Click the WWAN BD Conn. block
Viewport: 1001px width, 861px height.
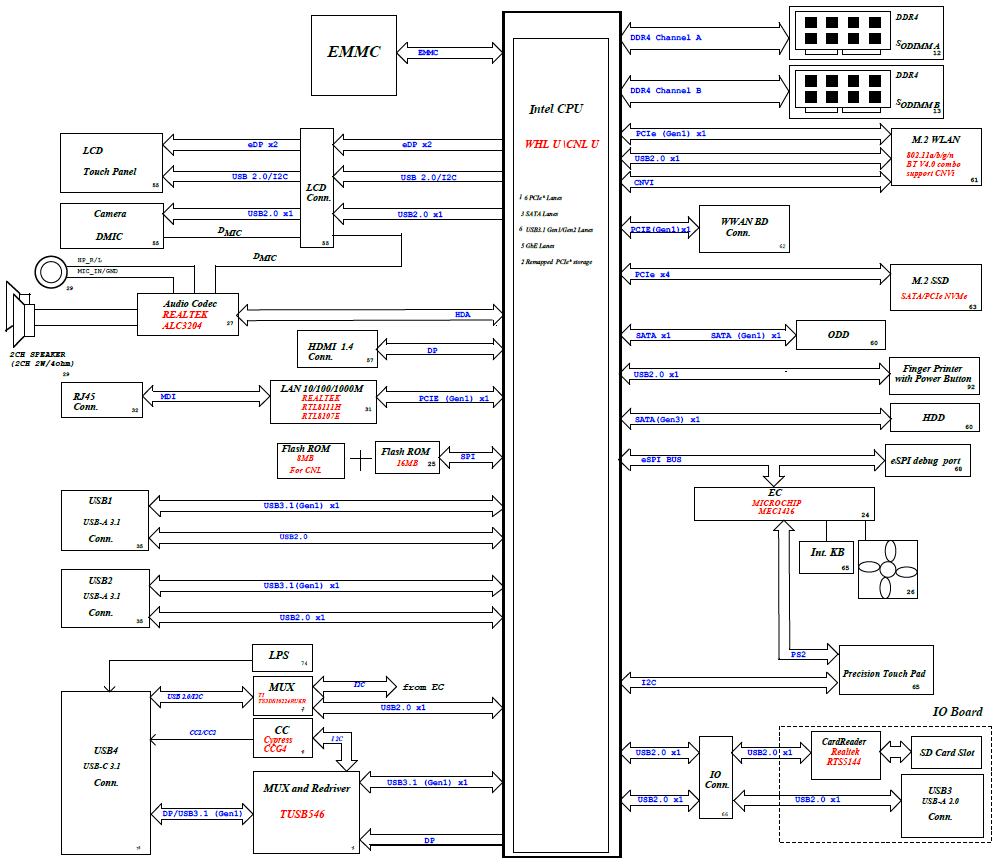[x=742, y=228]
